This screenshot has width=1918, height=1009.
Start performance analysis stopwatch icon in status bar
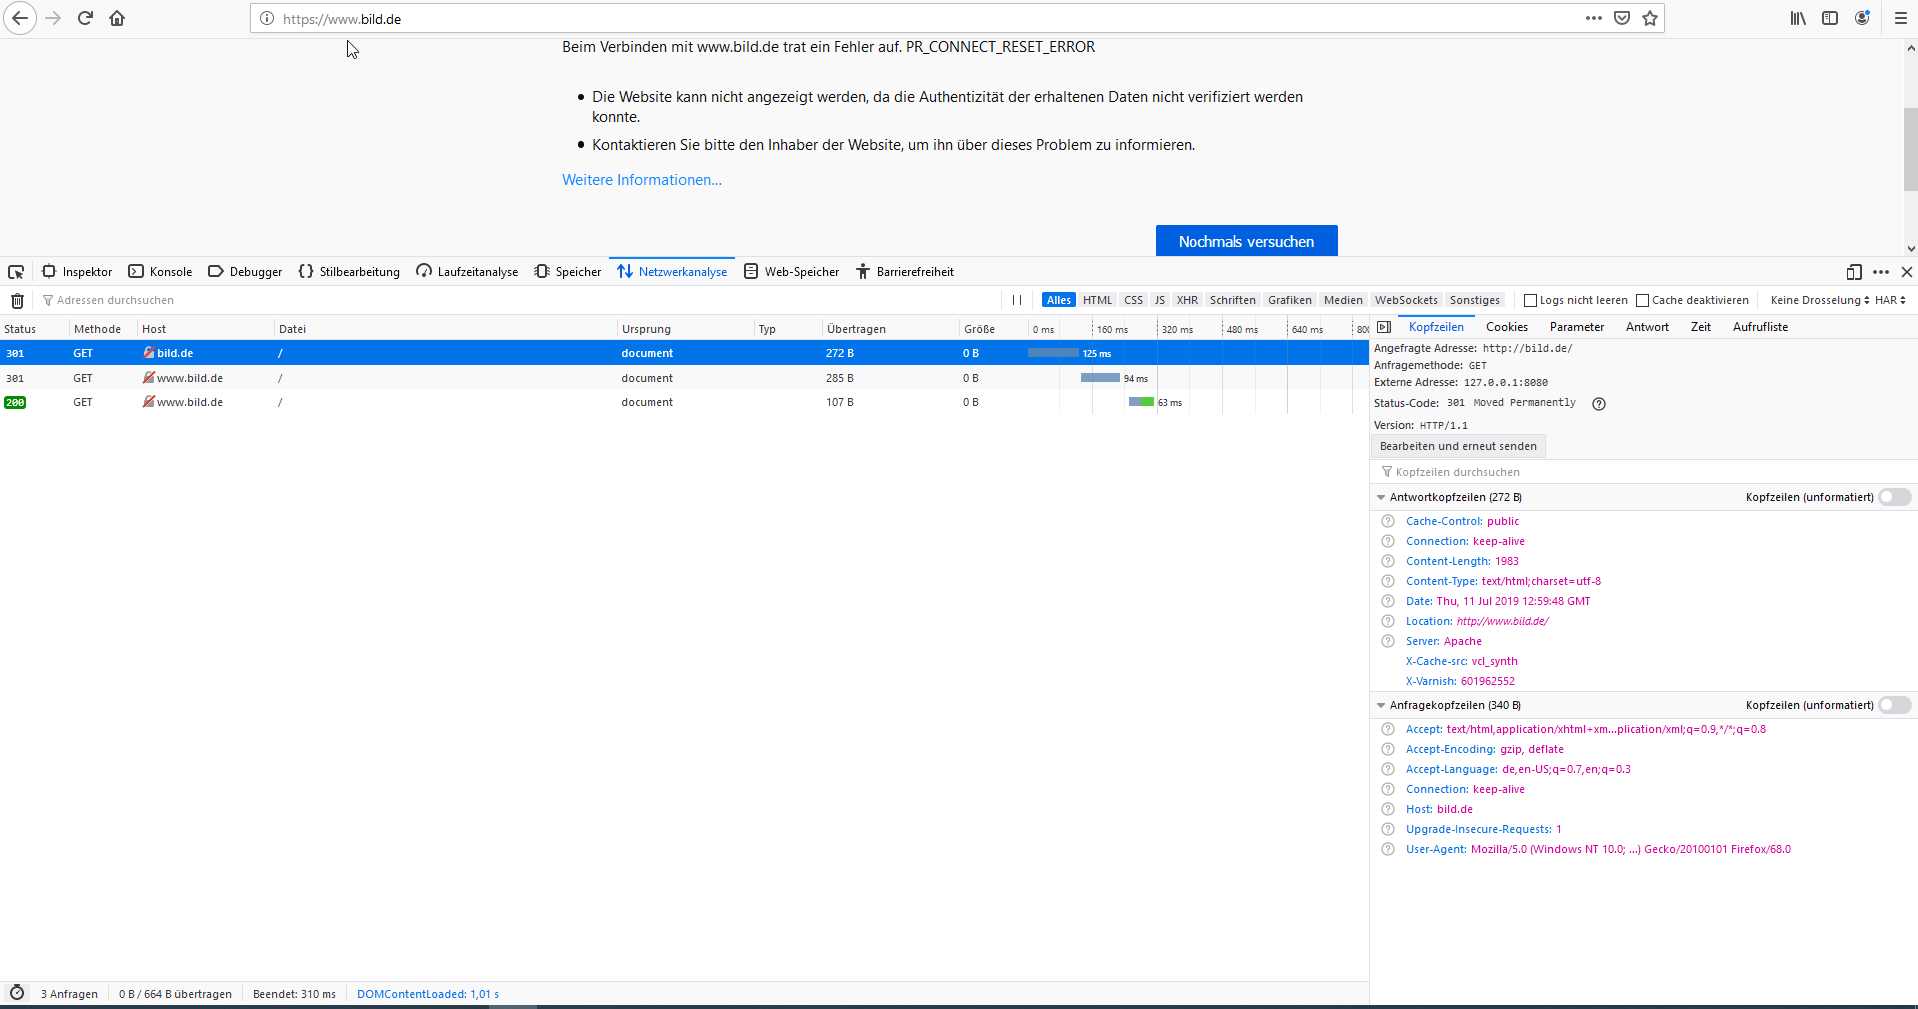pyautogui.click(x=17, y=993)
